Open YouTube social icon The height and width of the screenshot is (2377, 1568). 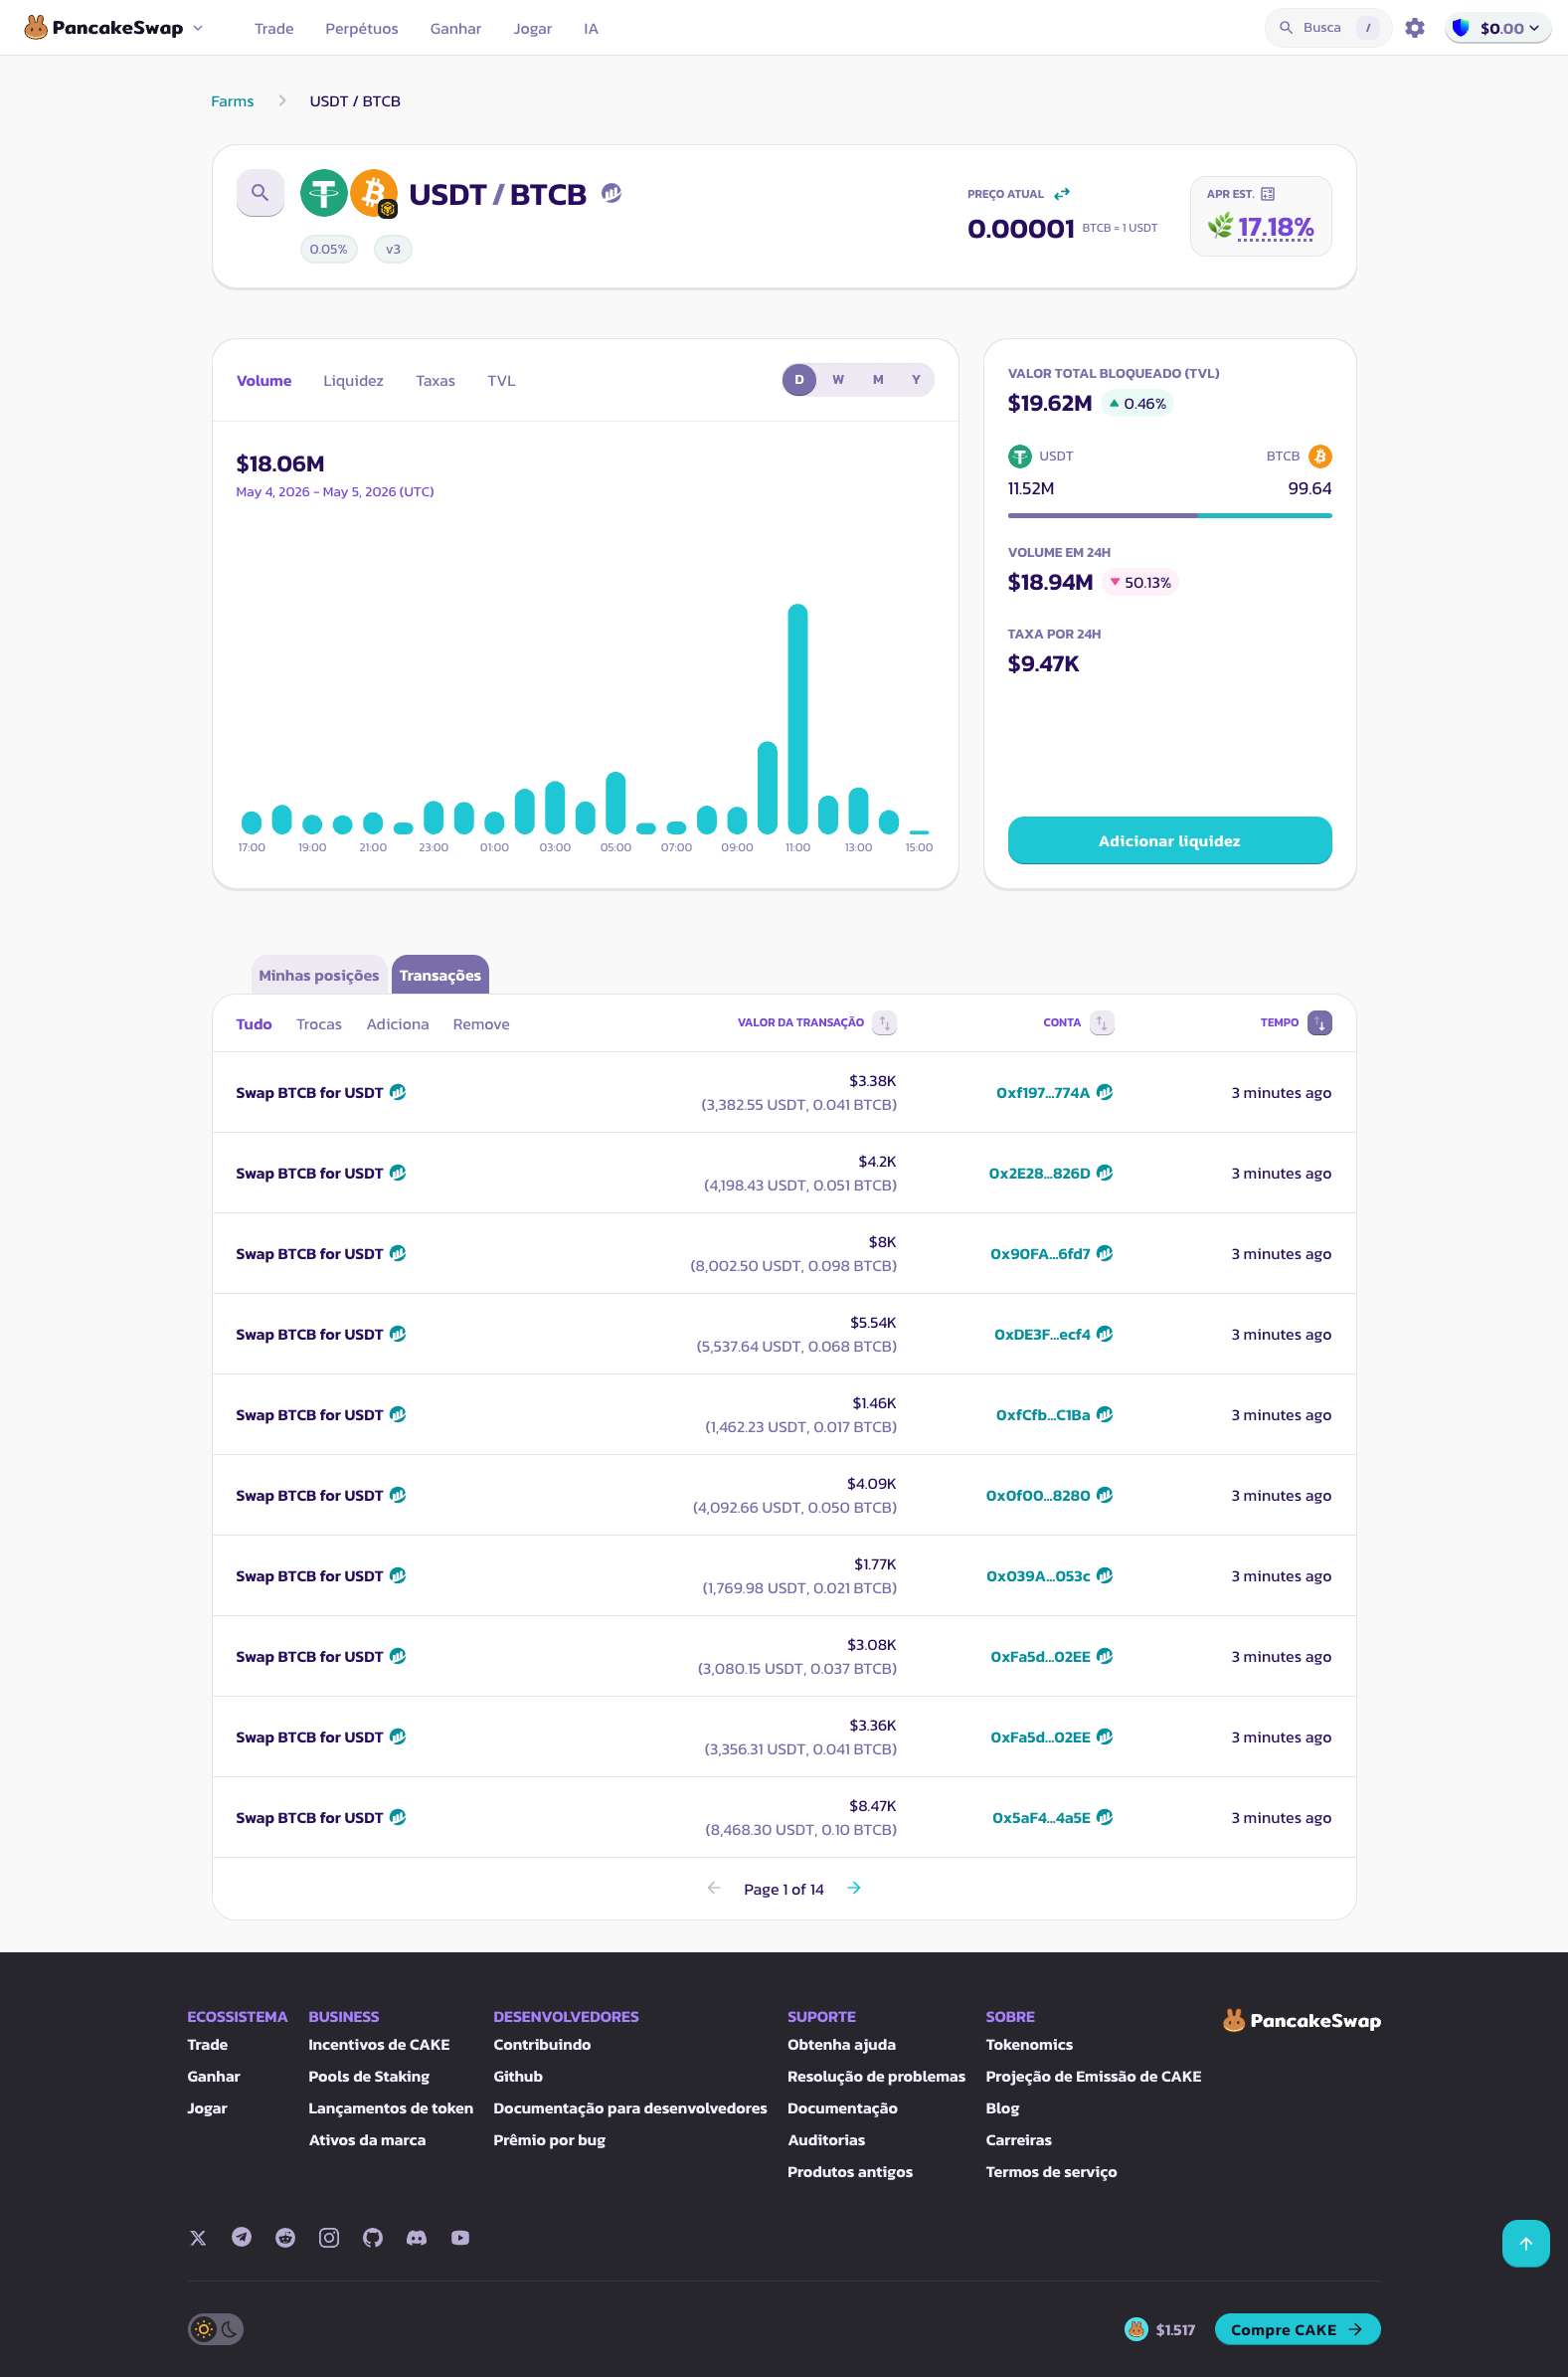(460, 2238)
